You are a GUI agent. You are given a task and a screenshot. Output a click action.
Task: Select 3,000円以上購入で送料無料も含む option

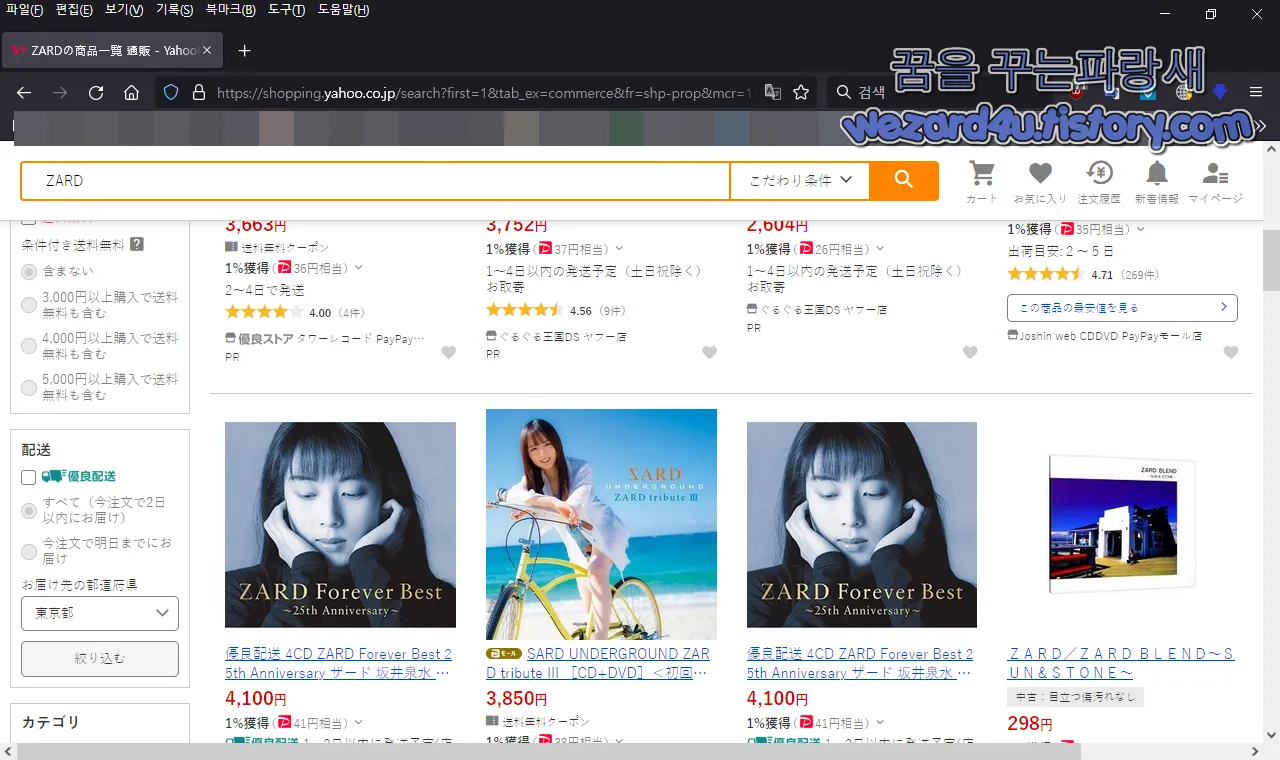coord(29,305)
